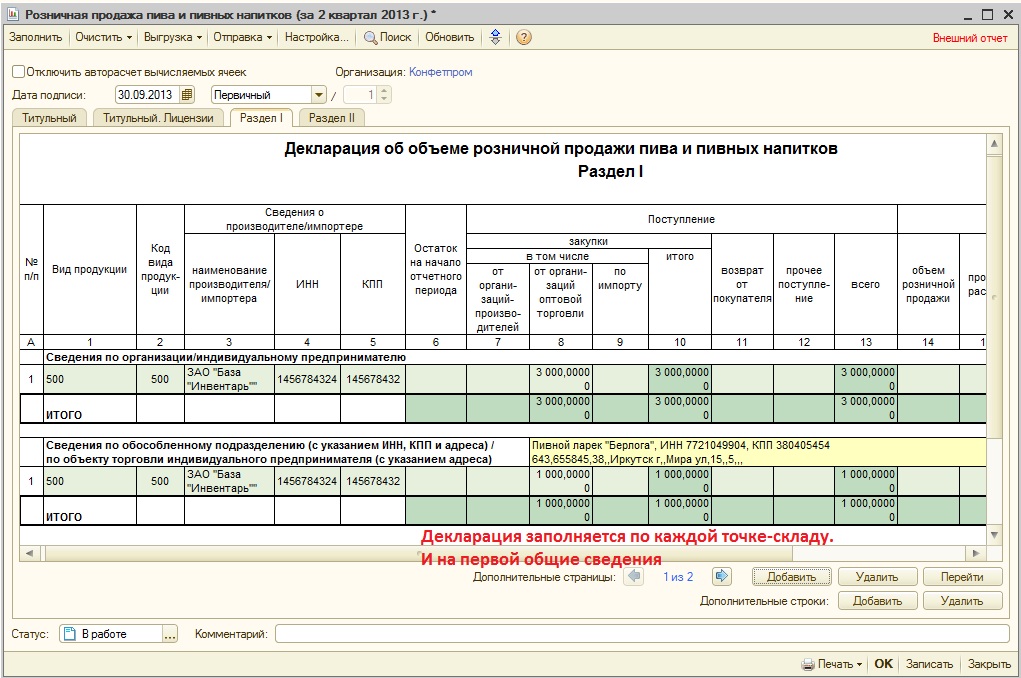
Task: Open the Отправка dropdown menu
Action: [x=242, y=37]
